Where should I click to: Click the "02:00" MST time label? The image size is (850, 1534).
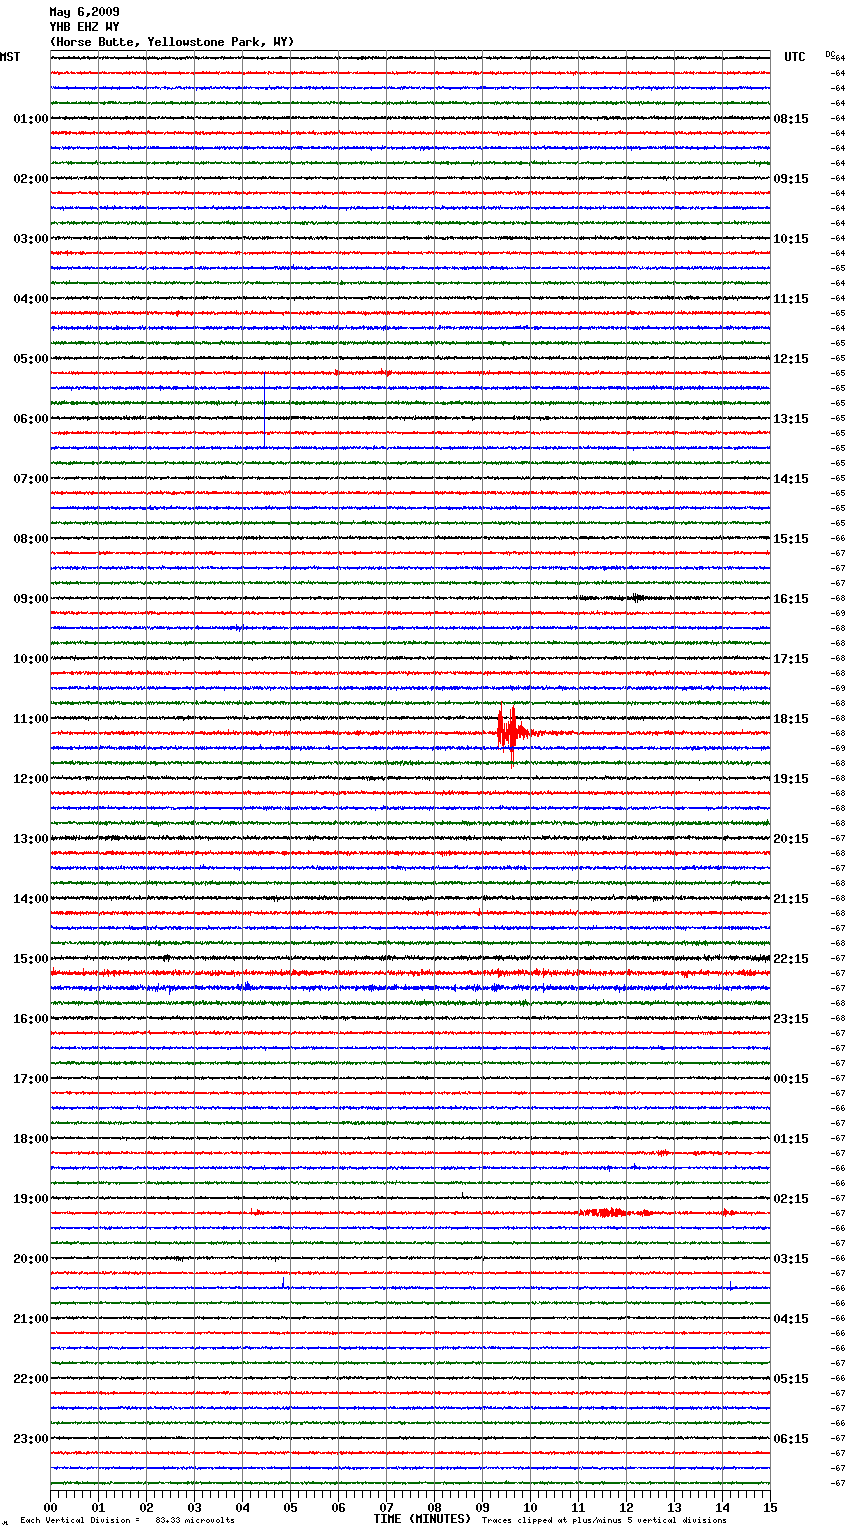pyautogui.click(x=31, y=179)
